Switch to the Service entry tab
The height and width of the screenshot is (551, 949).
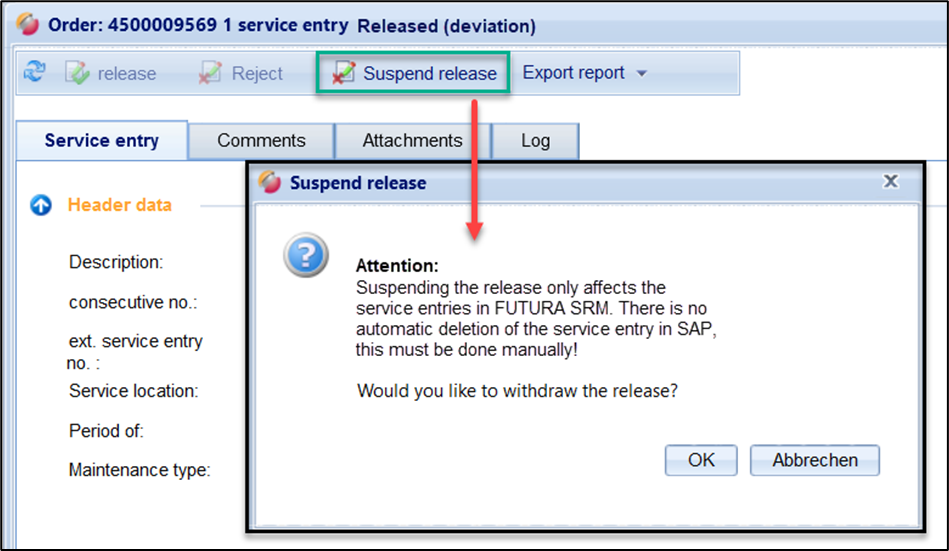tap(101, 141)
